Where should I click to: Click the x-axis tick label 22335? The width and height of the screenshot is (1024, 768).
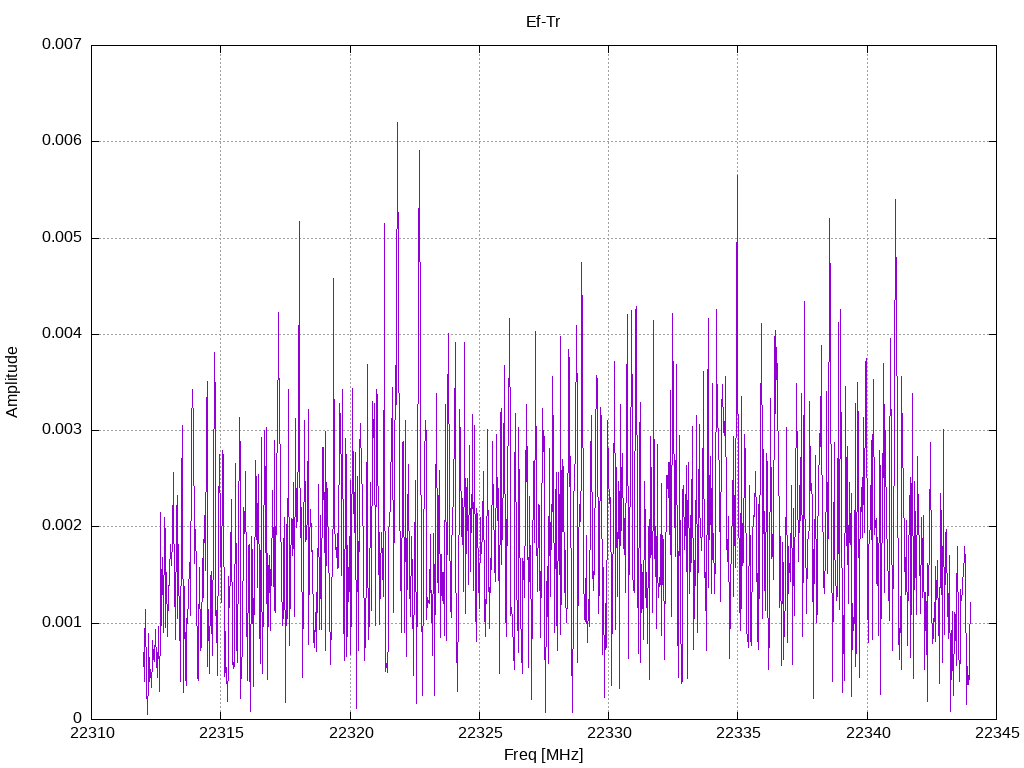click(x=739, y=733)
